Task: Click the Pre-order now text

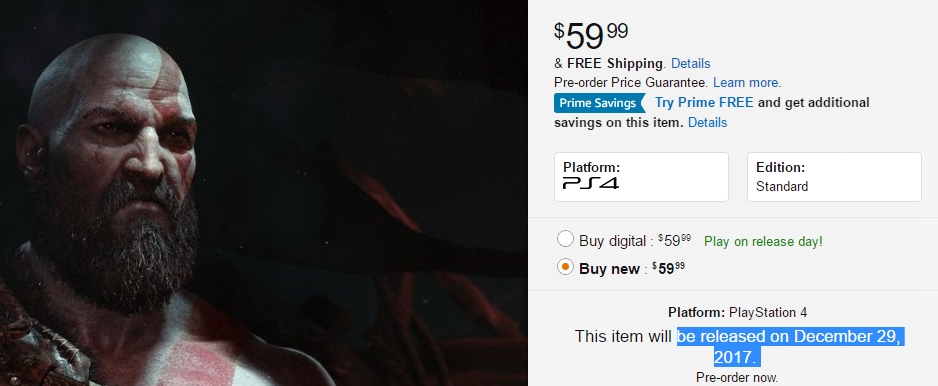Action: tap(737, 378)
